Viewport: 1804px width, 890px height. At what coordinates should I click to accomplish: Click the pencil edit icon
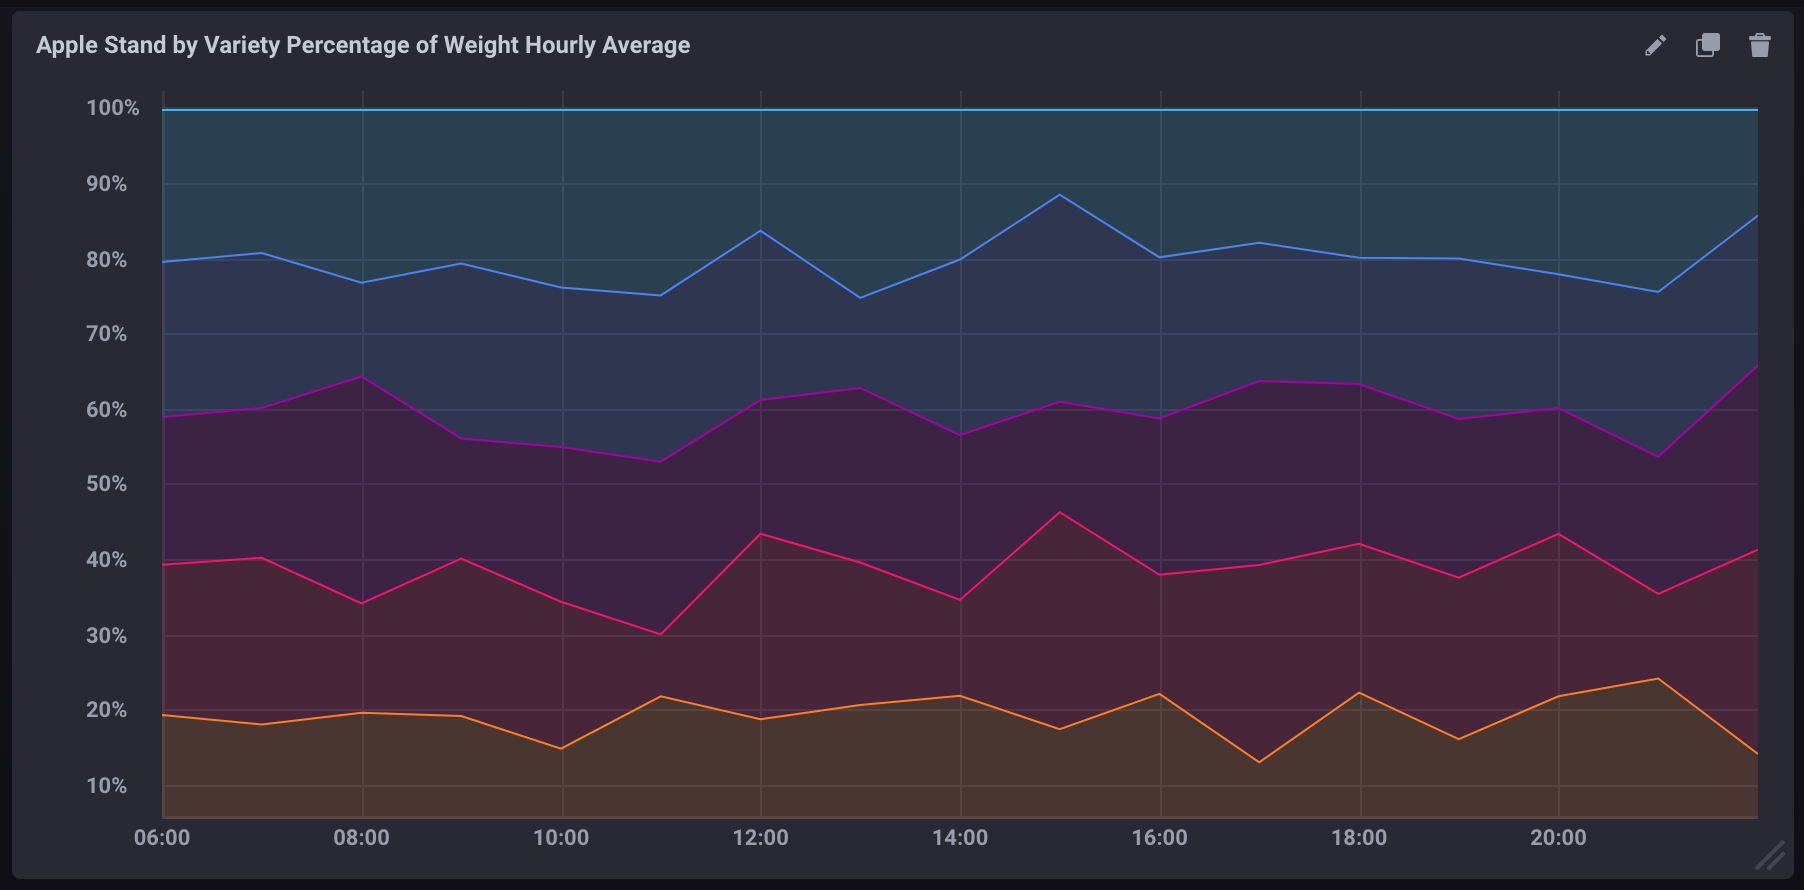pos(1656,45)
